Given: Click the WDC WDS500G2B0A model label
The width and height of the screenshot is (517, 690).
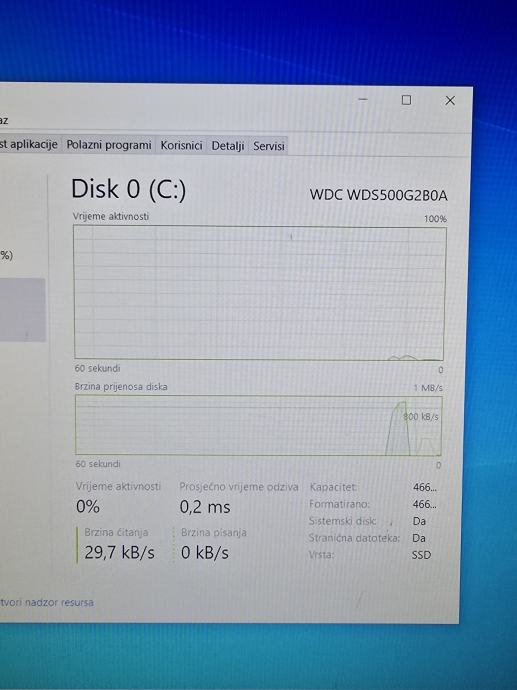Looking at the screenshot, I should point(378,195).
